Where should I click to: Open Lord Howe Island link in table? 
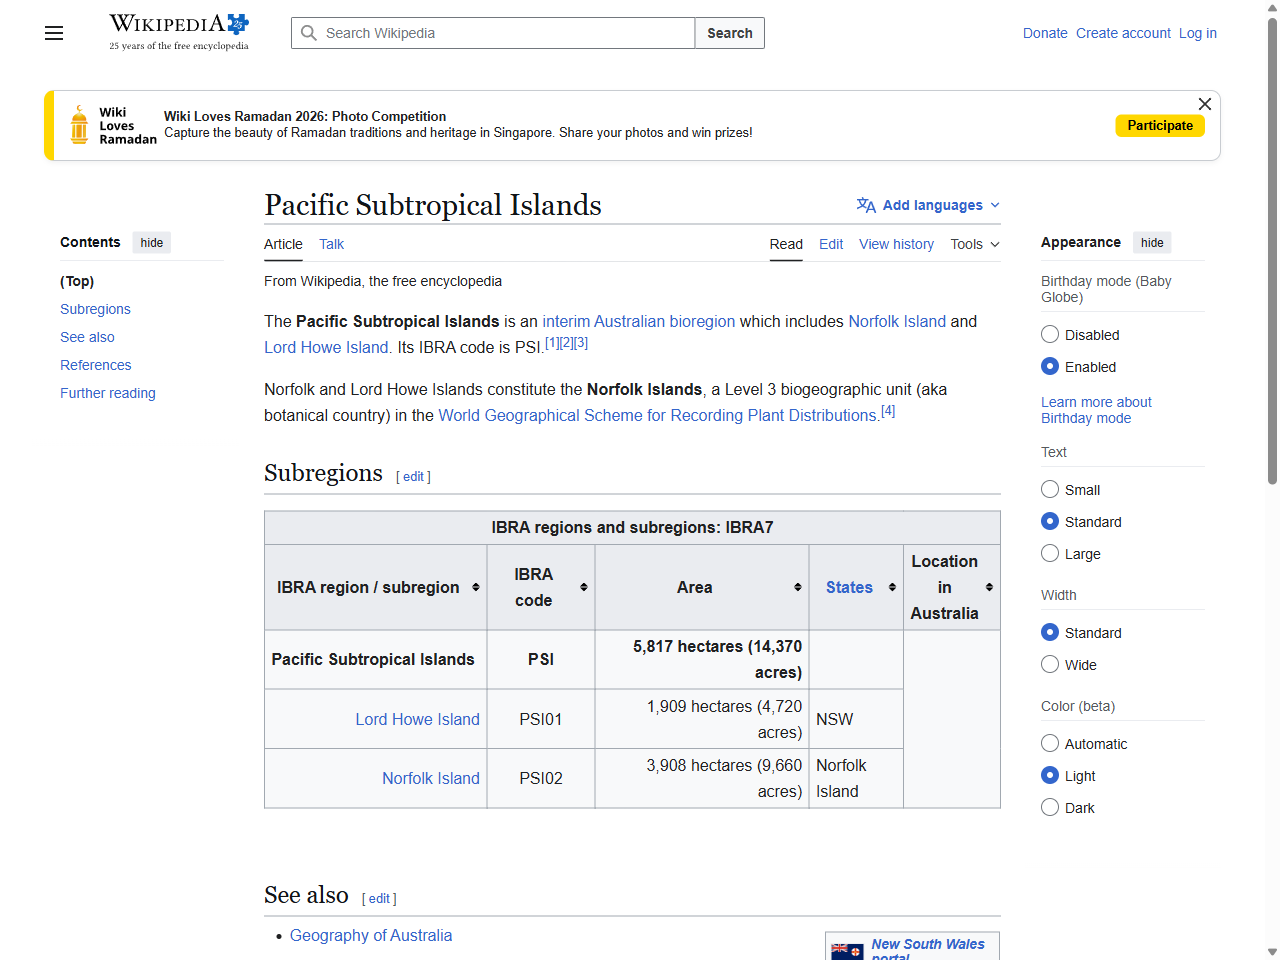417,719
